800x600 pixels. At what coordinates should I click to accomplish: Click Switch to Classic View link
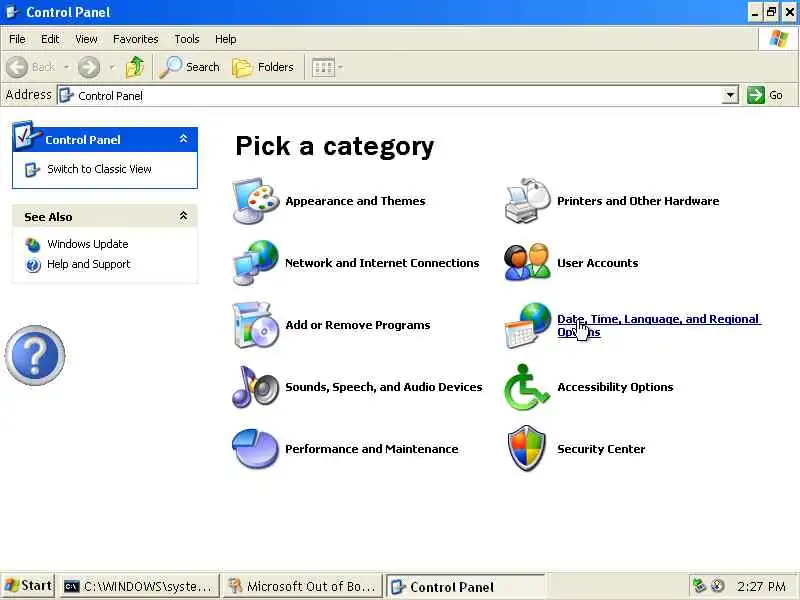pos(99,169)
